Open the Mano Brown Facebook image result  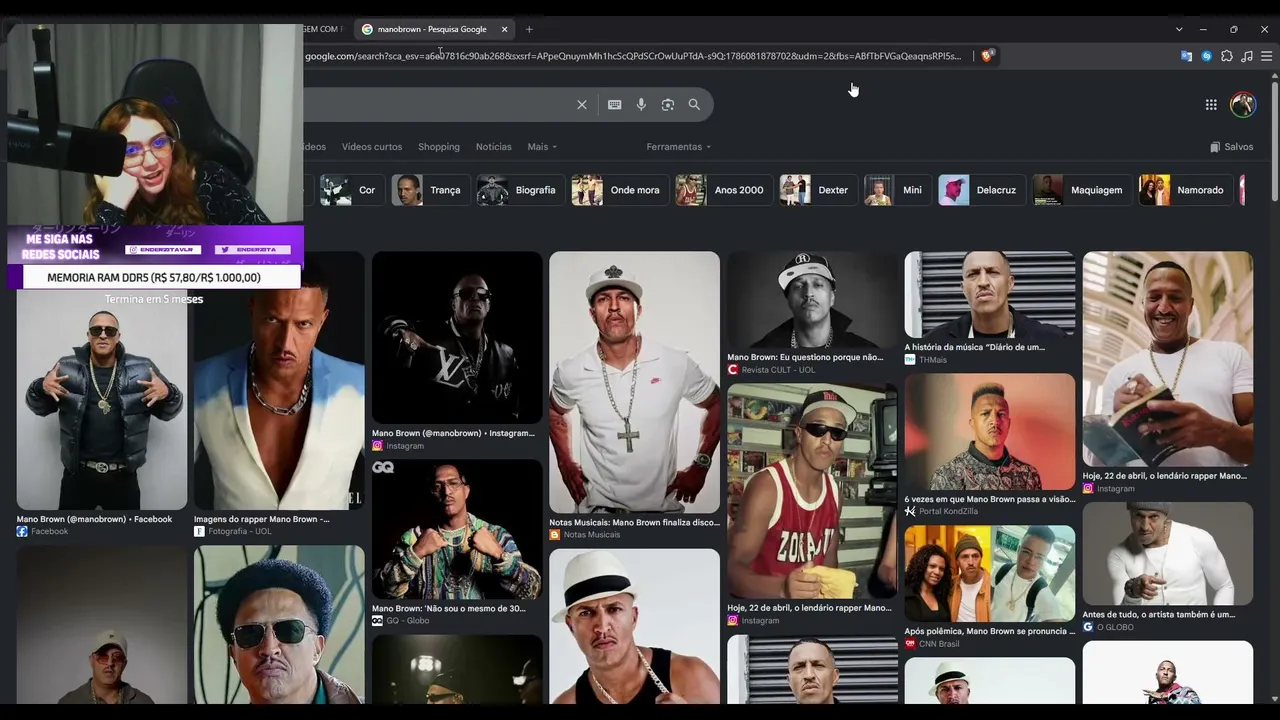point(102,400)
